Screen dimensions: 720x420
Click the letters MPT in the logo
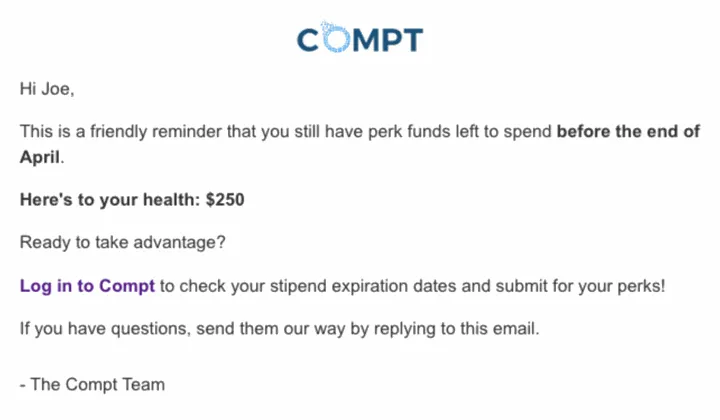pos(388,39)
